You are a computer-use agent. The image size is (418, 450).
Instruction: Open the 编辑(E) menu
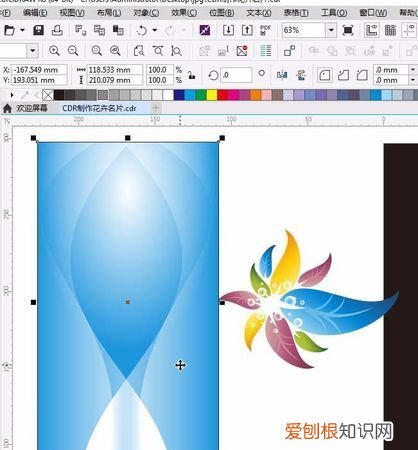(x=35, y=13)
